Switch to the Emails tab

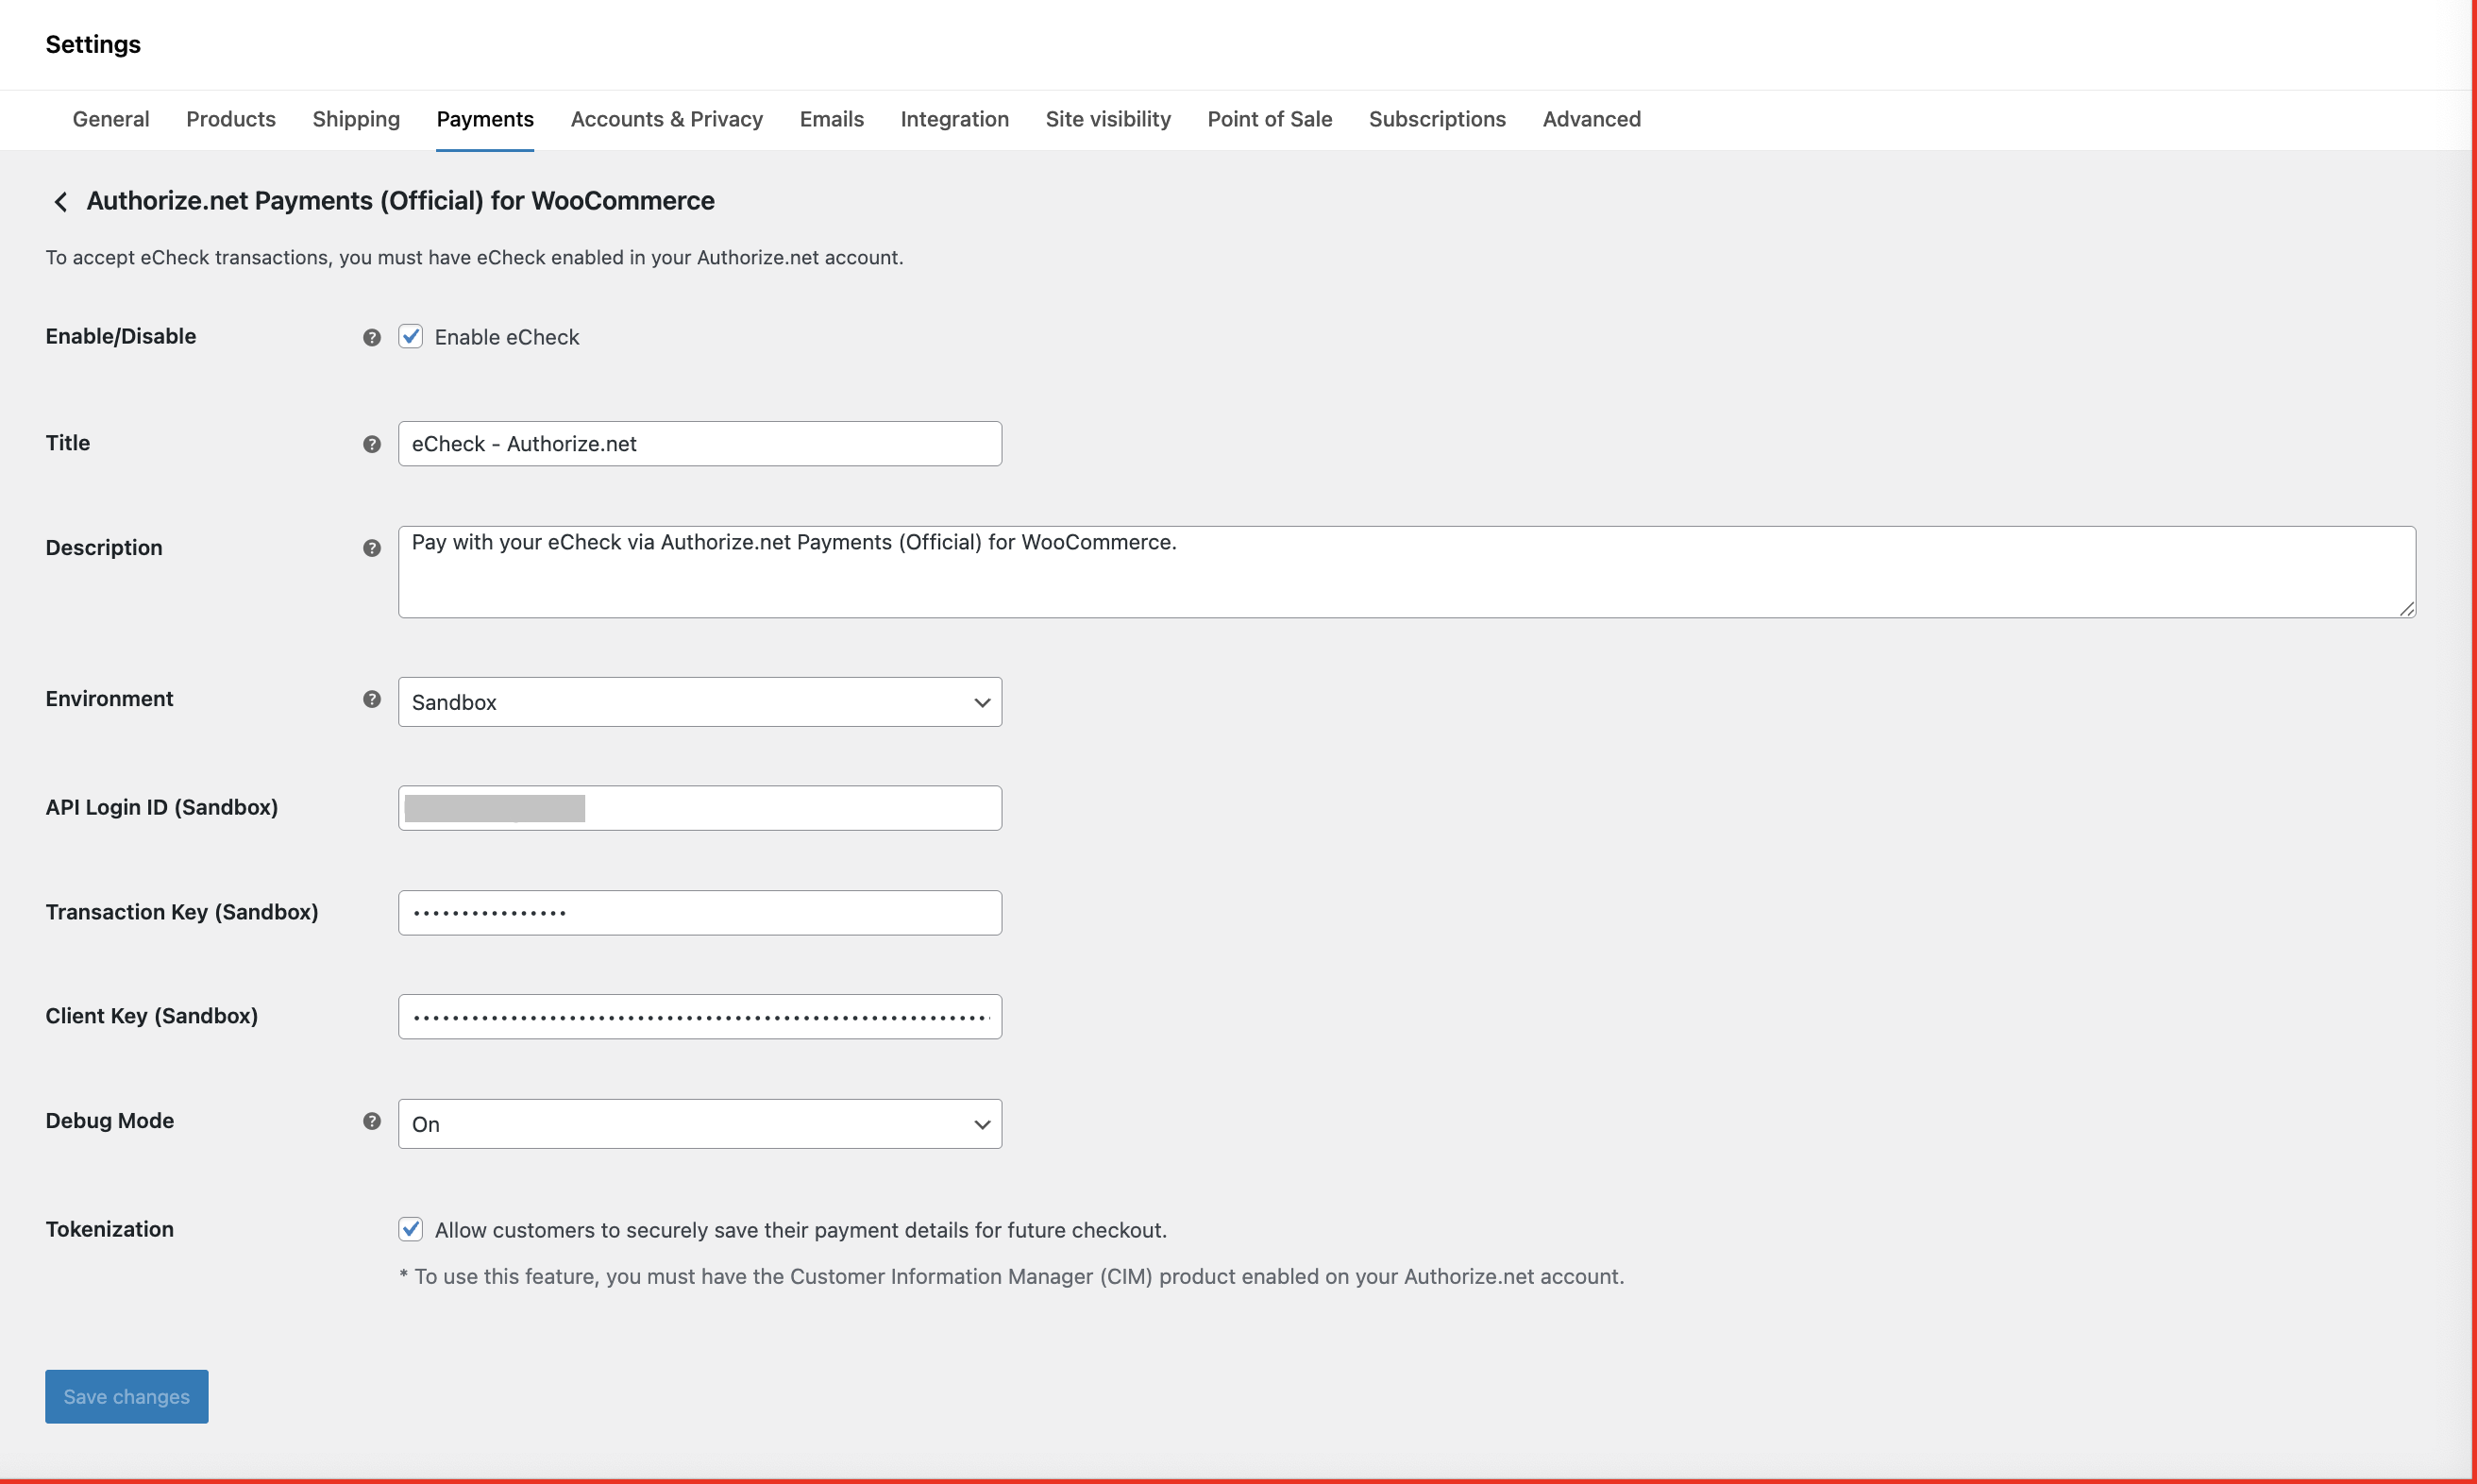832,119
